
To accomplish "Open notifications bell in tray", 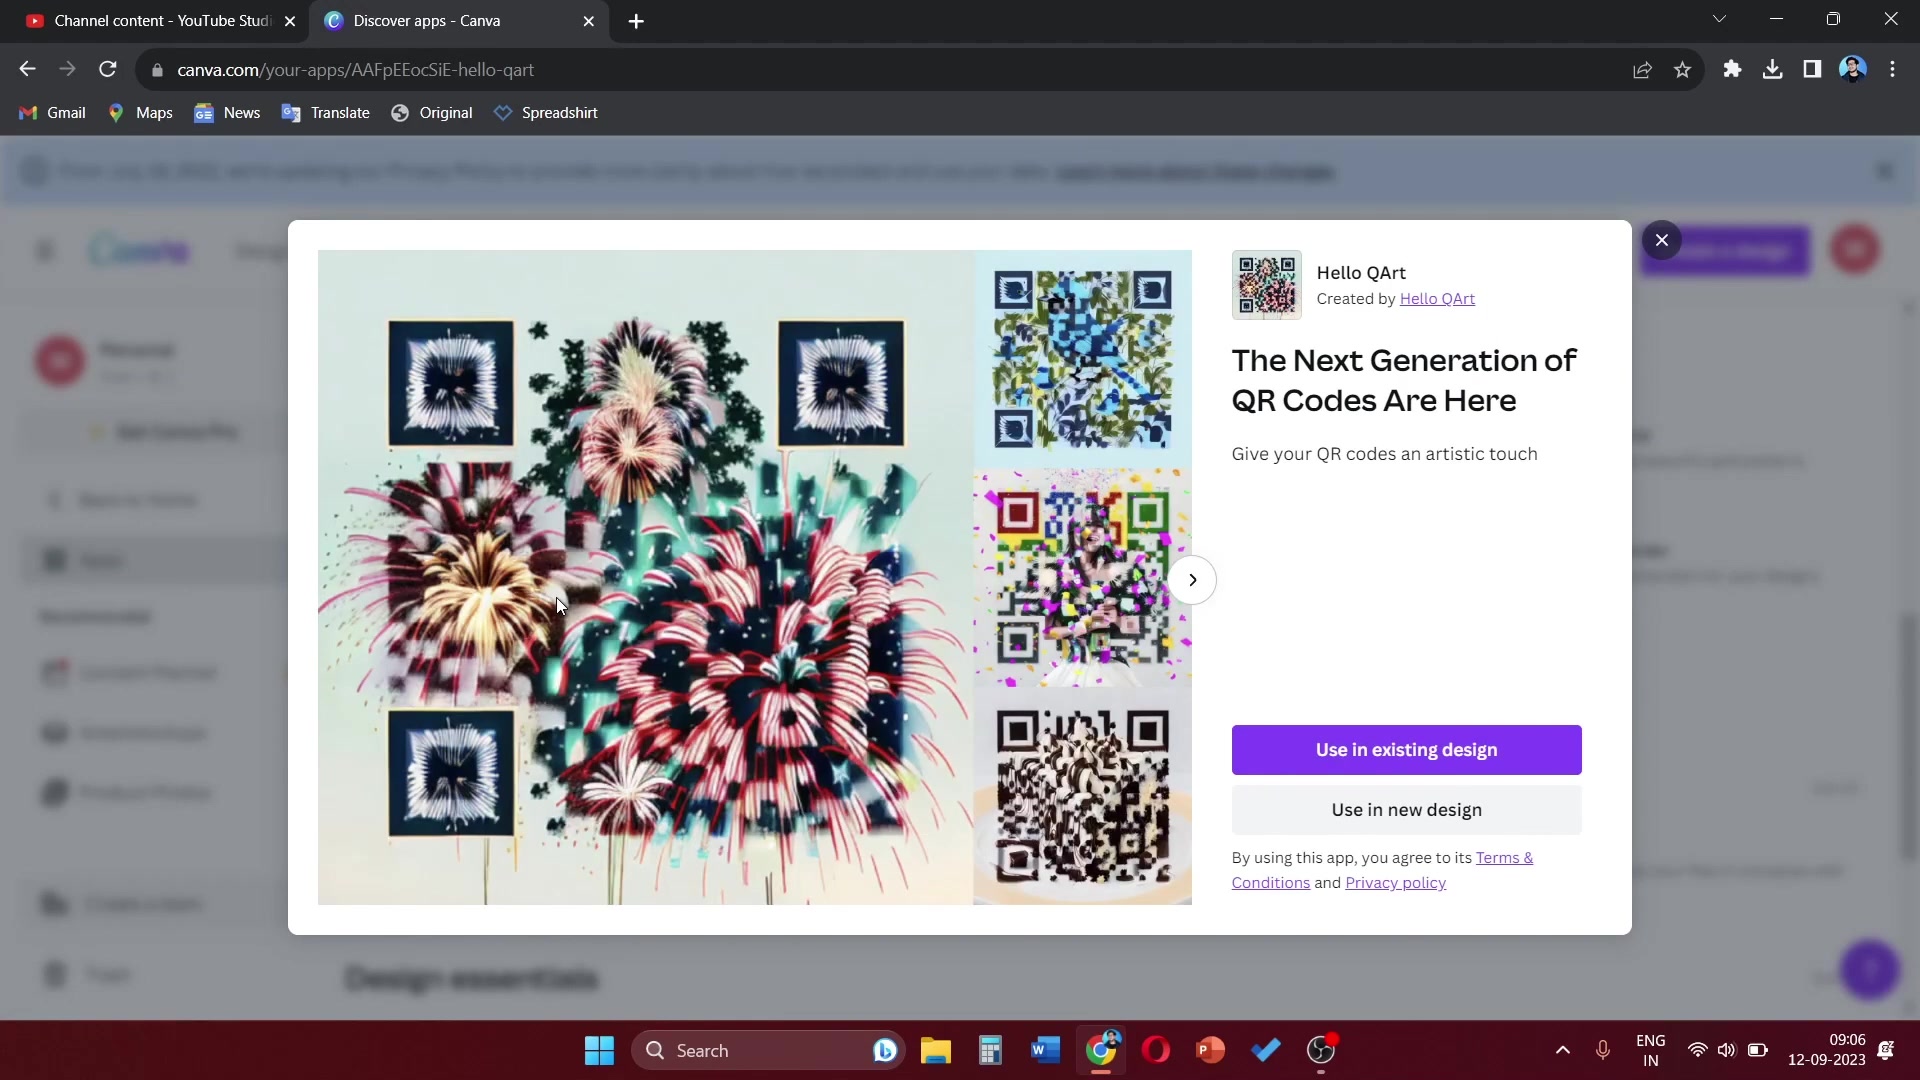I will (1886, 1051).
